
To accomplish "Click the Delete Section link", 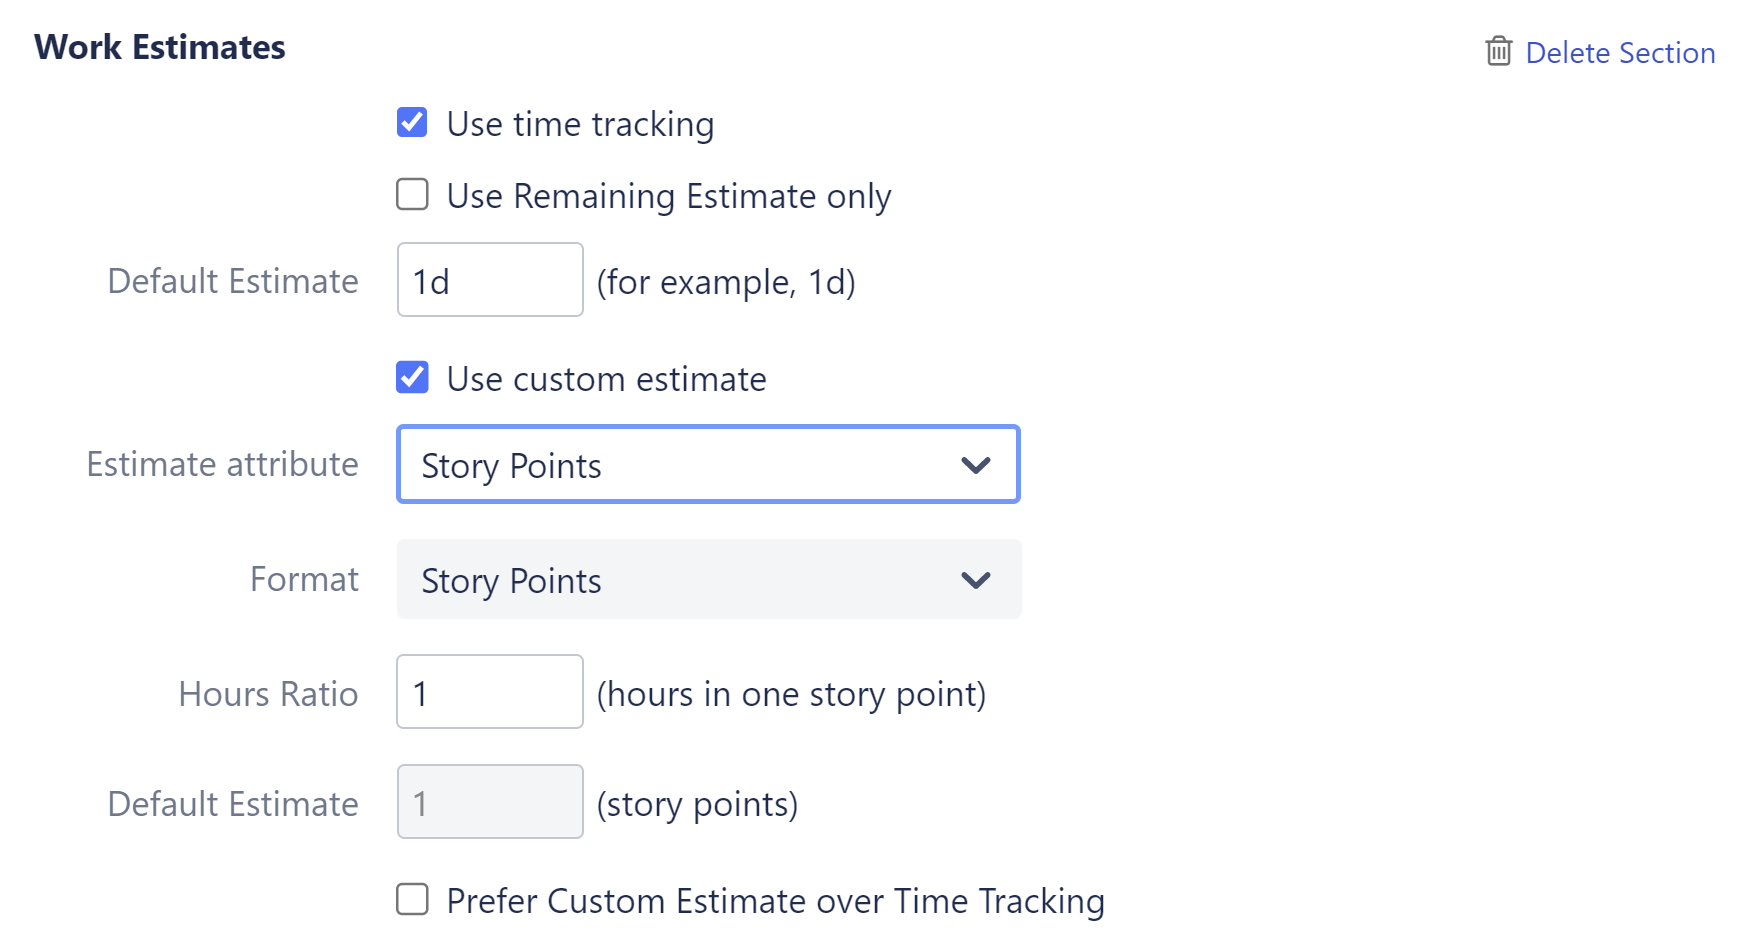I will tap(1621, 53).
